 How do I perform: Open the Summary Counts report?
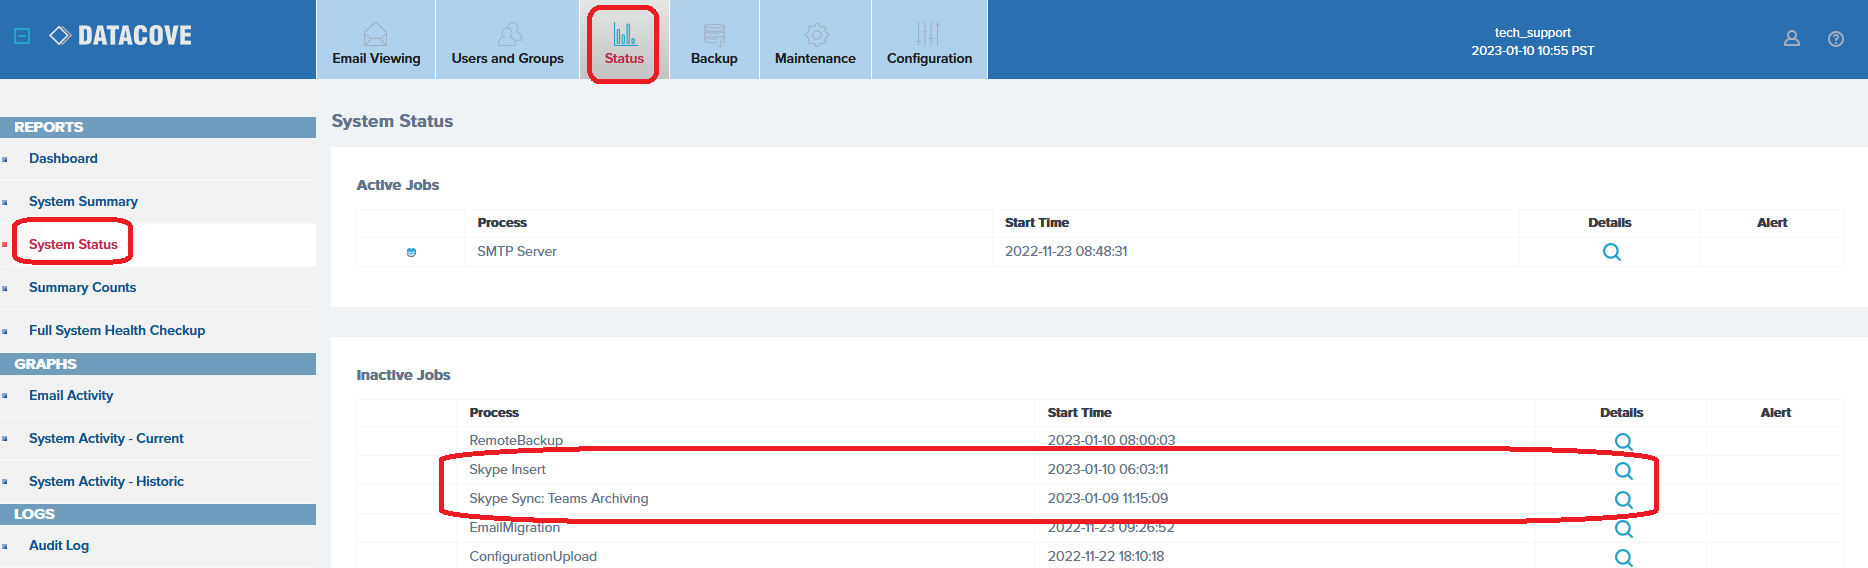click(82, 288)
